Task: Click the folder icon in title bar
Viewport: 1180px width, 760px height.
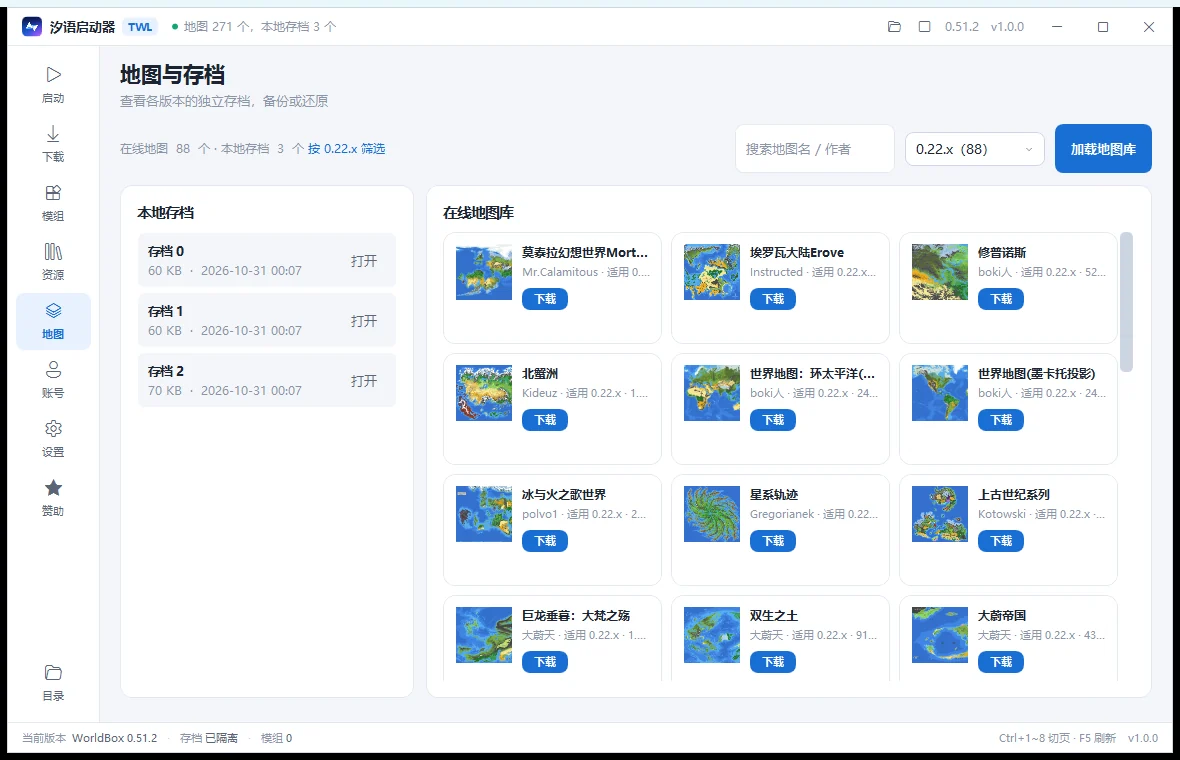Action: (894, 27)
